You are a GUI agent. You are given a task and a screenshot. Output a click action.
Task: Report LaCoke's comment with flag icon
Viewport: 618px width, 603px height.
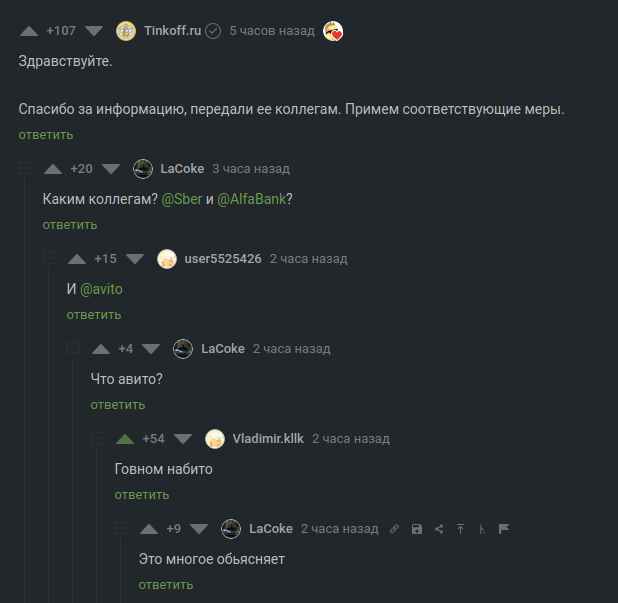pyautogui.click(x=504, y=529)
